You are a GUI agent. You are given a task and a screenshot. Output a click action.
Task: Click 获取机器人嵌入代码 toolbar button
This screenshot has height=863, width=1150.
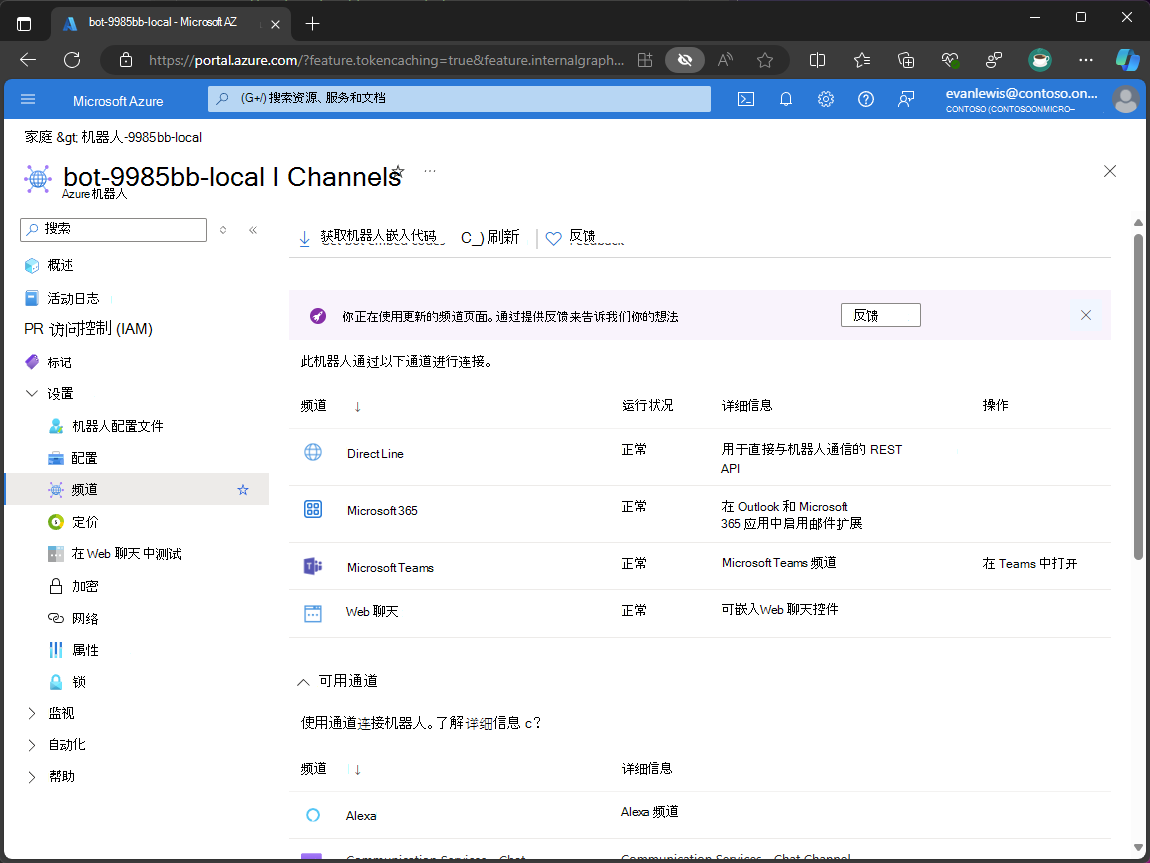point(371,238)
